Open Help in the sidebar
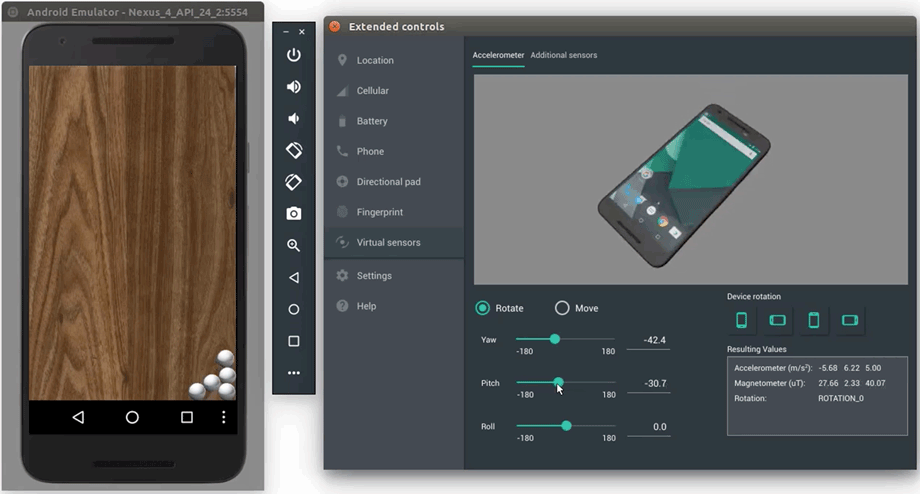 point(394,306)
